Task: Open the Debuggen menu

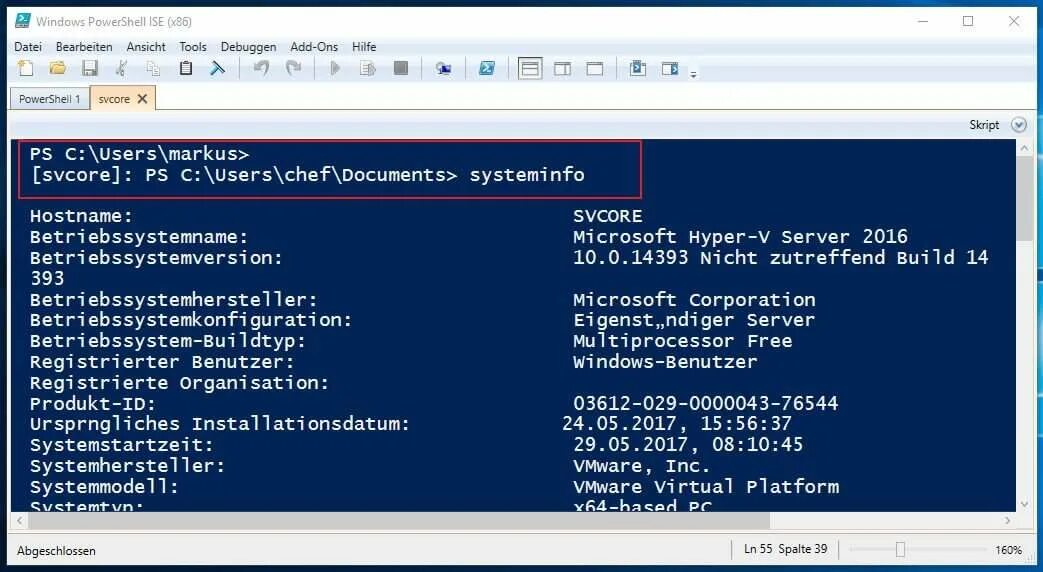Action: point(248,47)
